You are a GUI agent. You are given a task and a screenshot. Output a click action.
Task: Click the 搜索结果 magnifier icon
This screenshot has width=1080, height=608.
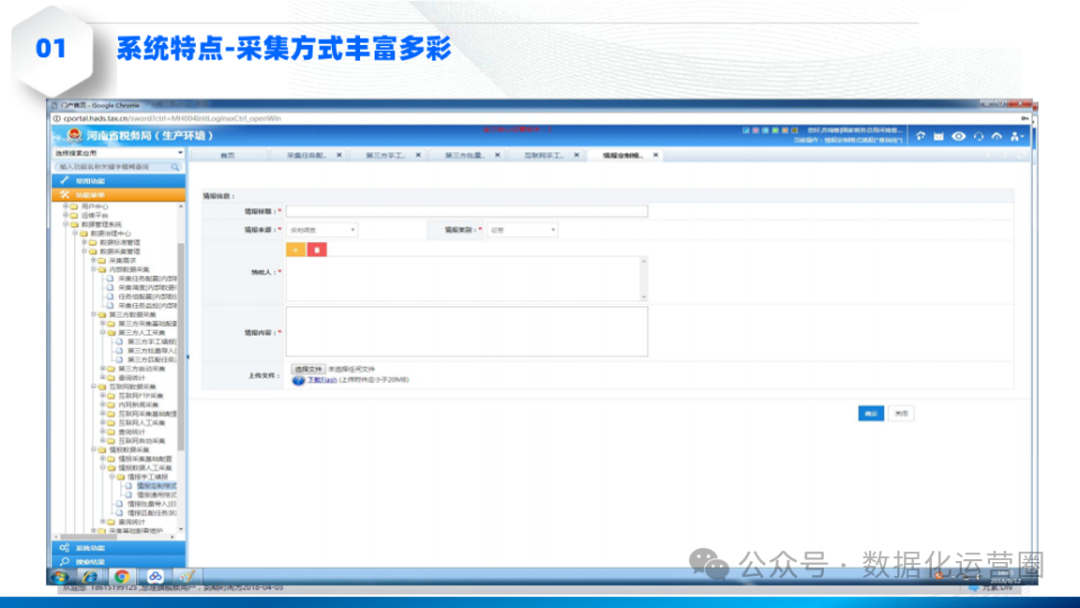[64, 562]
